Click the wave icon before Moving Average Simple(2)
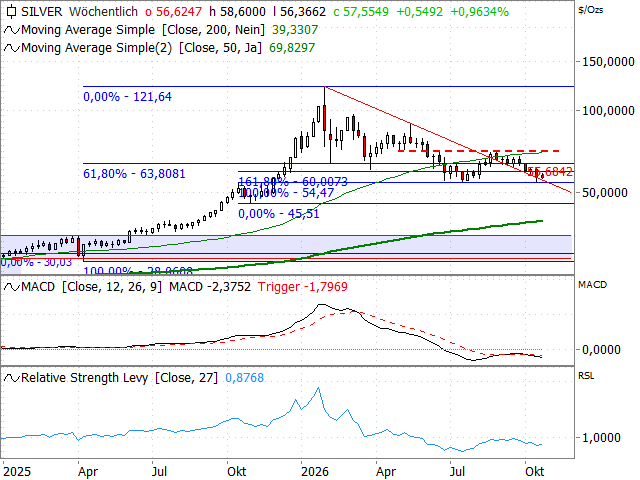The height and width of the screenshot is (480, 640). tap(11, 48)
